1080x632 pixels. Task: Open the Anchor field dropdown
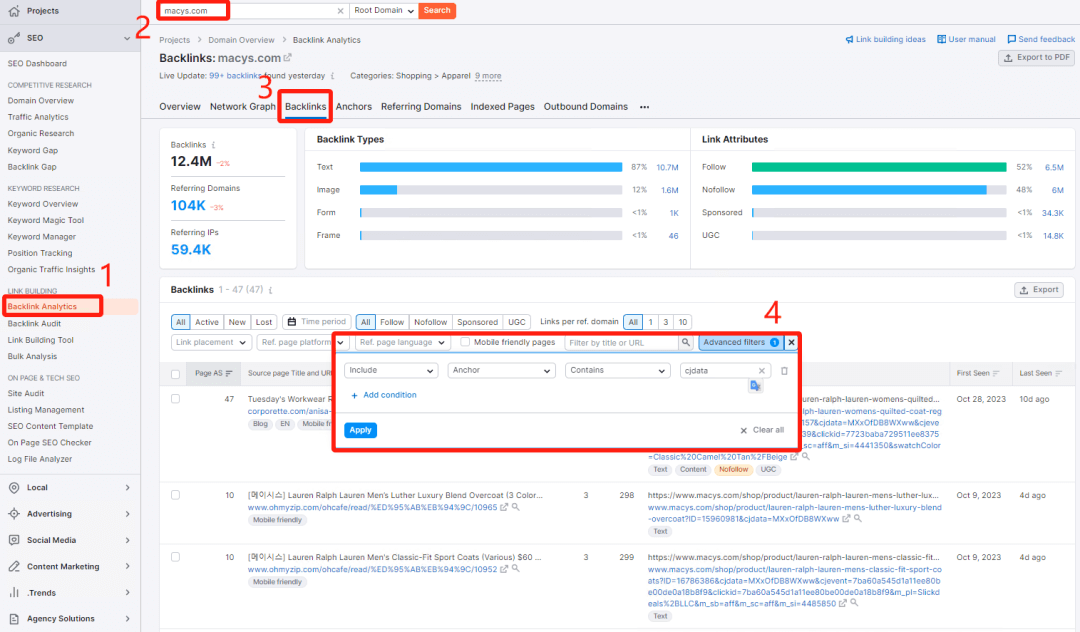pos(501,370)
